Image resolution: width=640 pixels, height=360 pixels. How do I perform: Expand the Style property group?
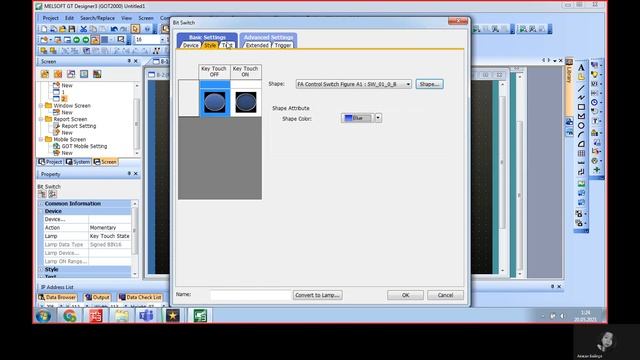tap(41, 269)
